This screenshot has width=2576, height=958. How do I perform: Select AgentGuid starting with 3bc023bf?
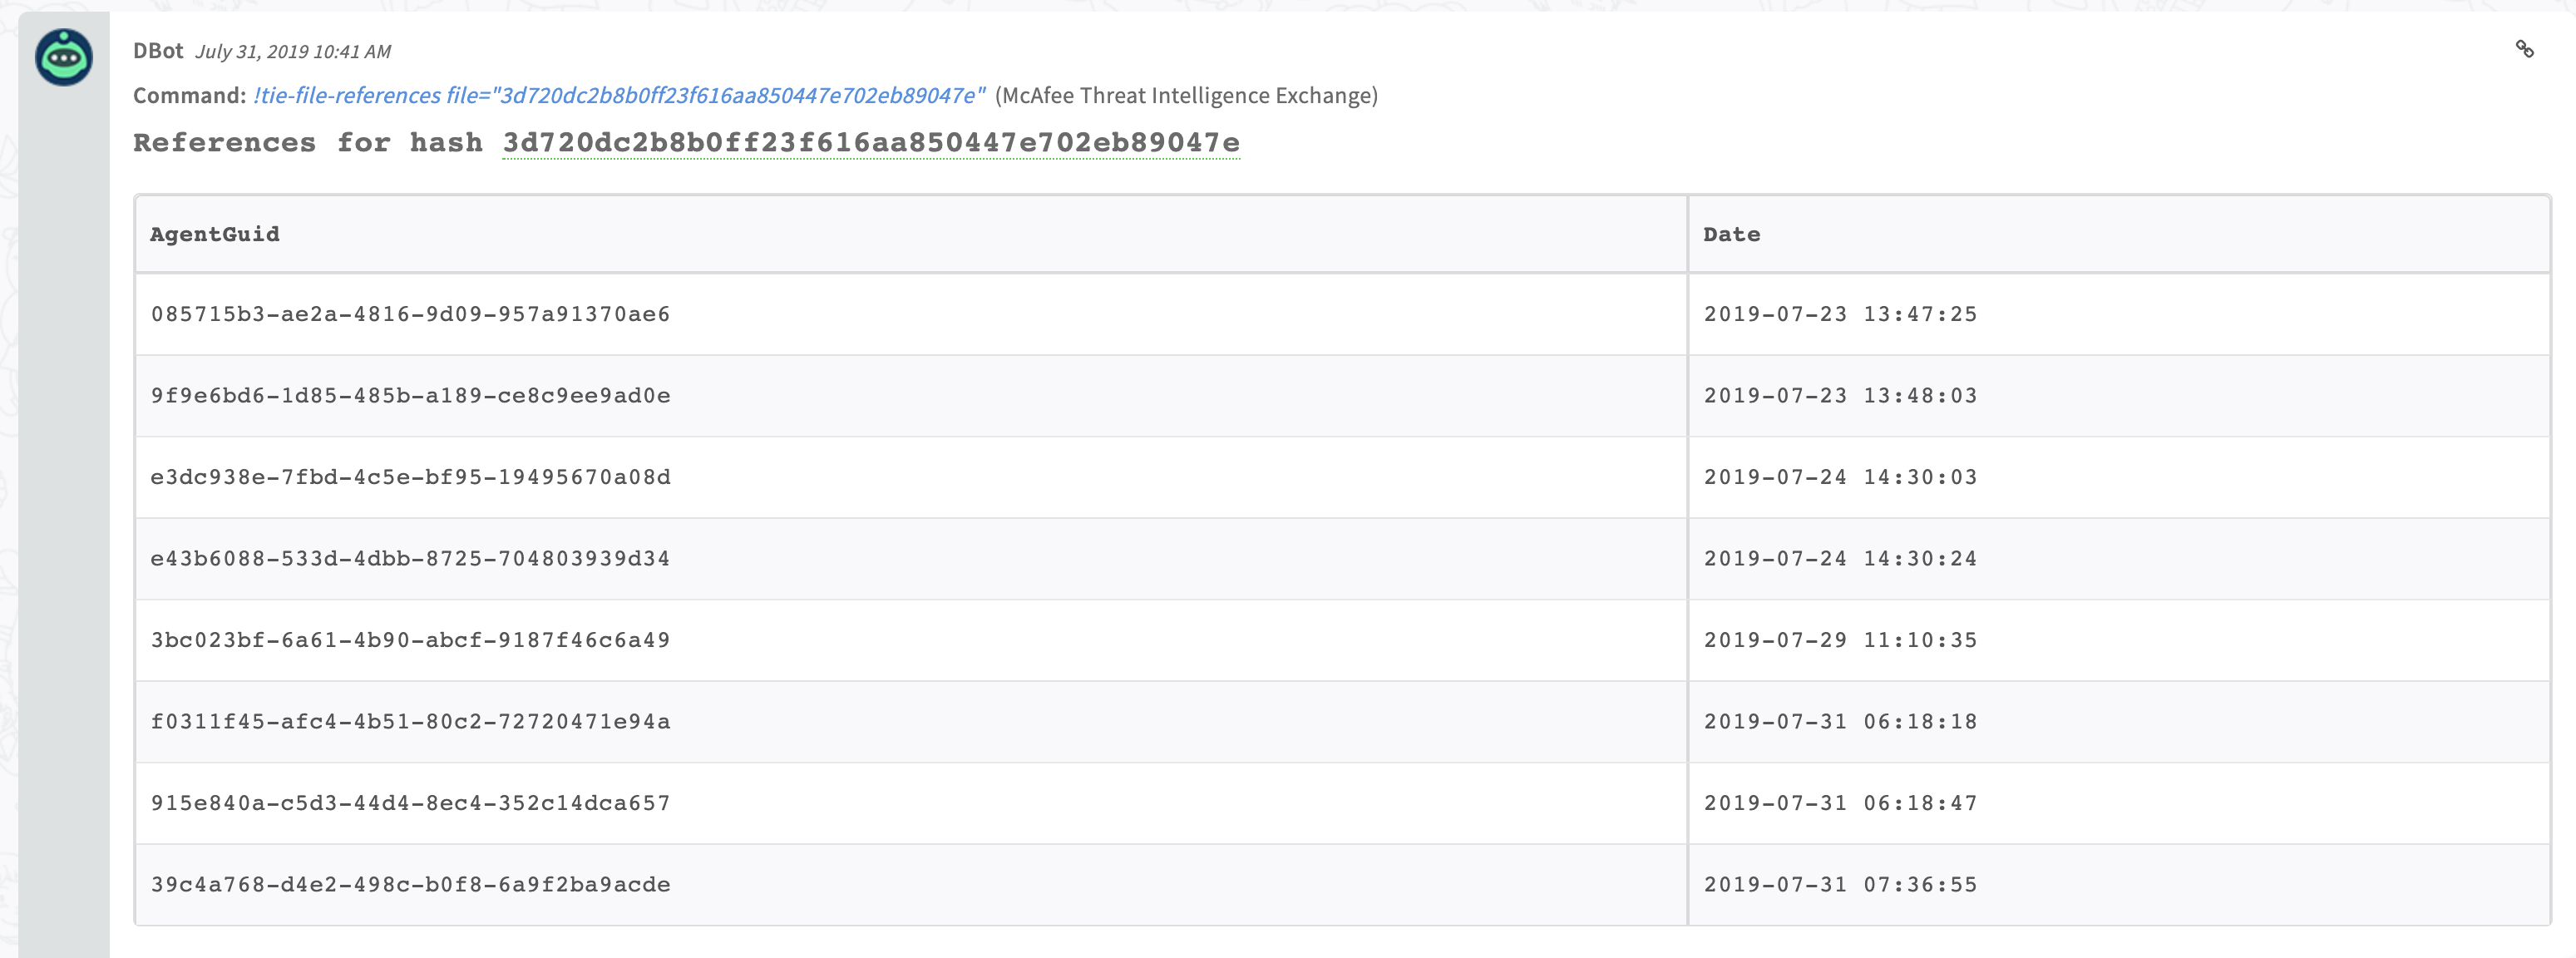tap(410, 640)
